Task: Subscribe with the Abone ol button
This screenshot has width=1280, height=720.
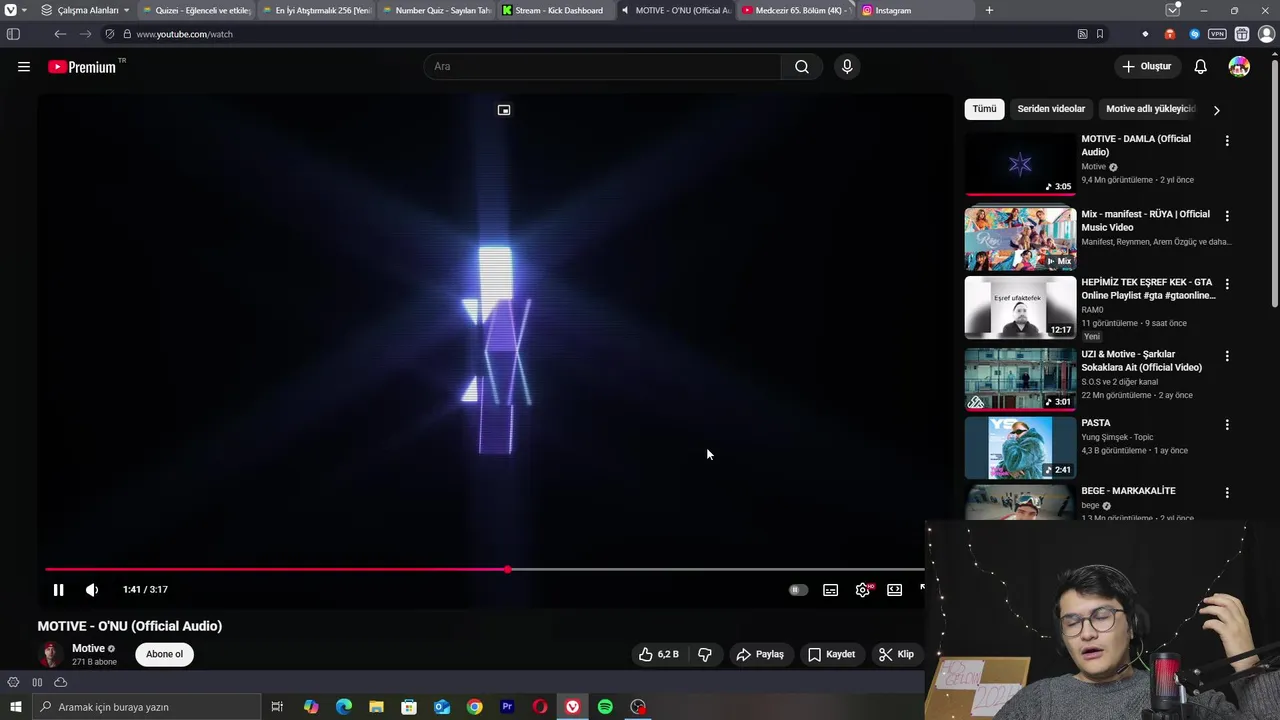Action: pyautogui.click(x=164, y=654)
